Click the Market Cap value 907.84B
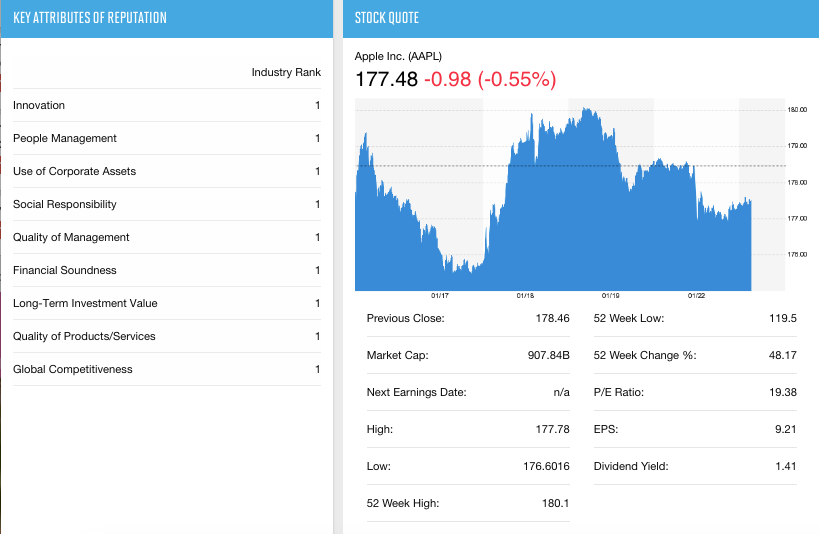The image size is (819, 534). (x=548, y=356)
